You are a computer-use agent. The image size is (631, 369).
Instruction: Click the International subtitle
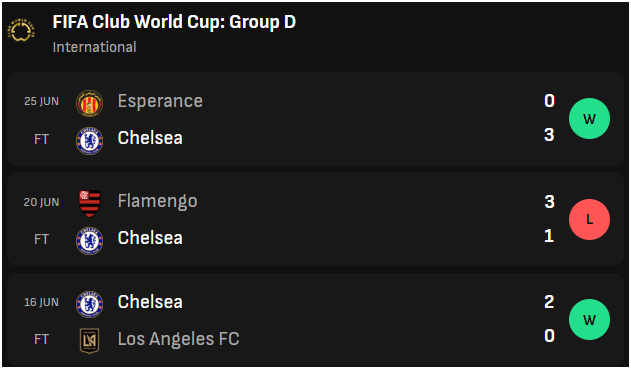click(95, 47)
